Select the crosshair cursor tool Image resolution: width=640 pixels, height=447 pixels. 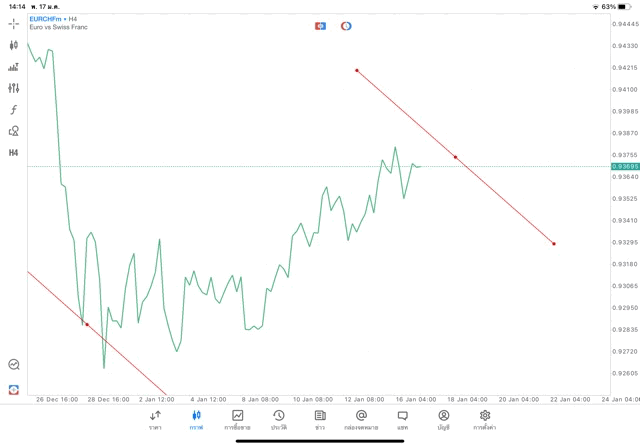click(13, 23)
